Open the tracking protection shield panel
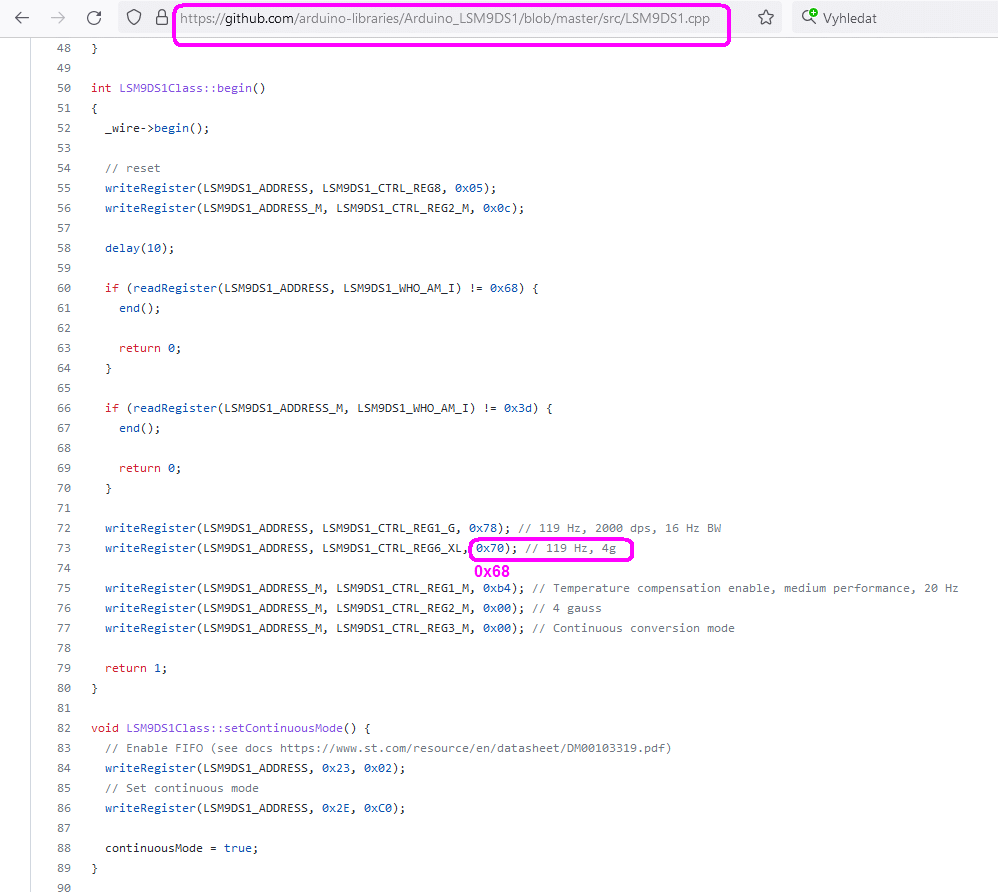The image size is (998, 892). coord(134,18)
